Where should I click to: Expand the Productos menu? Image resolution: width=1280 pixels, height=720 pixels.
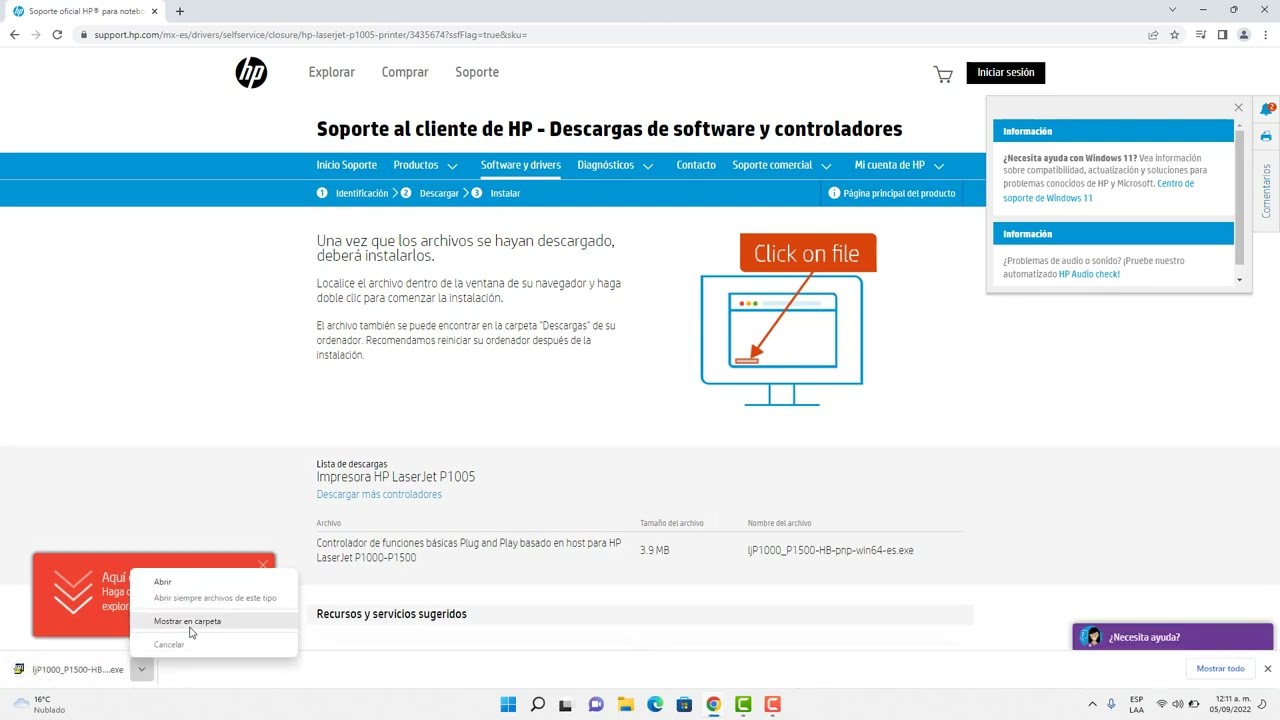tap(425, 165)
